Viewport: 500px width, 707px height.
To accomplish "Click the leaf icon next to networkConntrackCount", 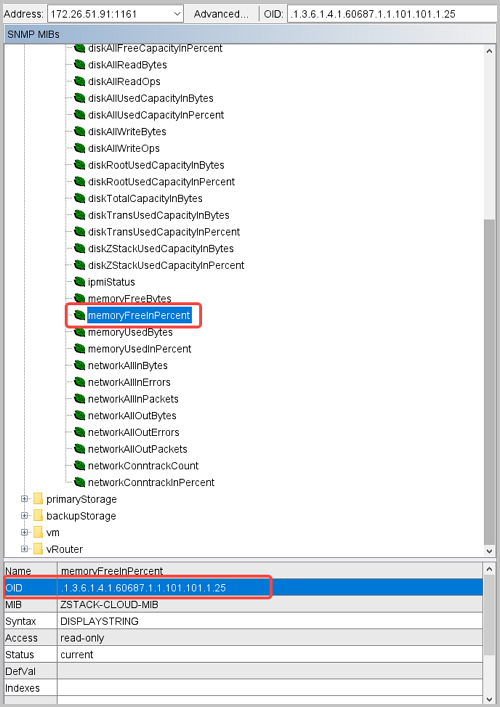I will (x=79, y=465).
